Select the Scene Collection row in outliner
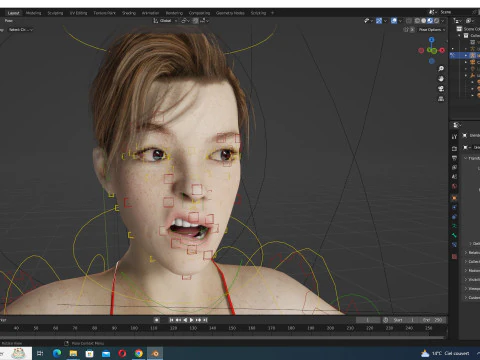480x360 pixels. [x=468, y=29]
